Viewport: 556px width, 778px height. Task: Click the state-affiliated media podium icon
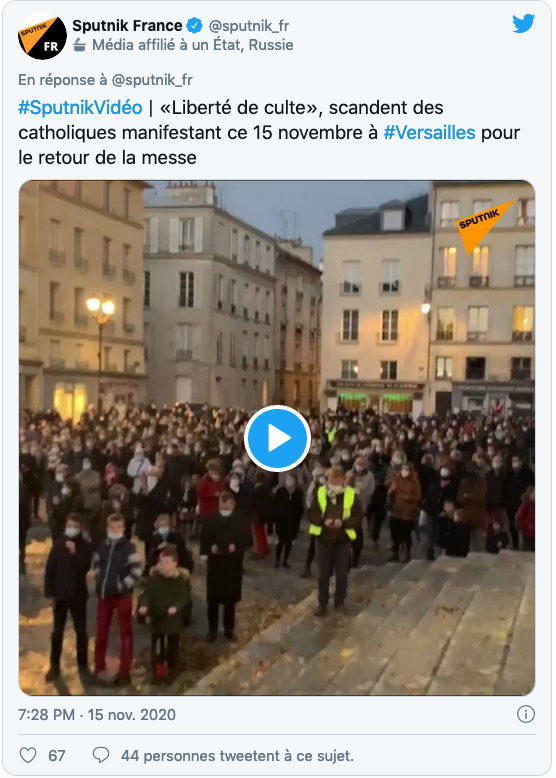click(79, 46)
